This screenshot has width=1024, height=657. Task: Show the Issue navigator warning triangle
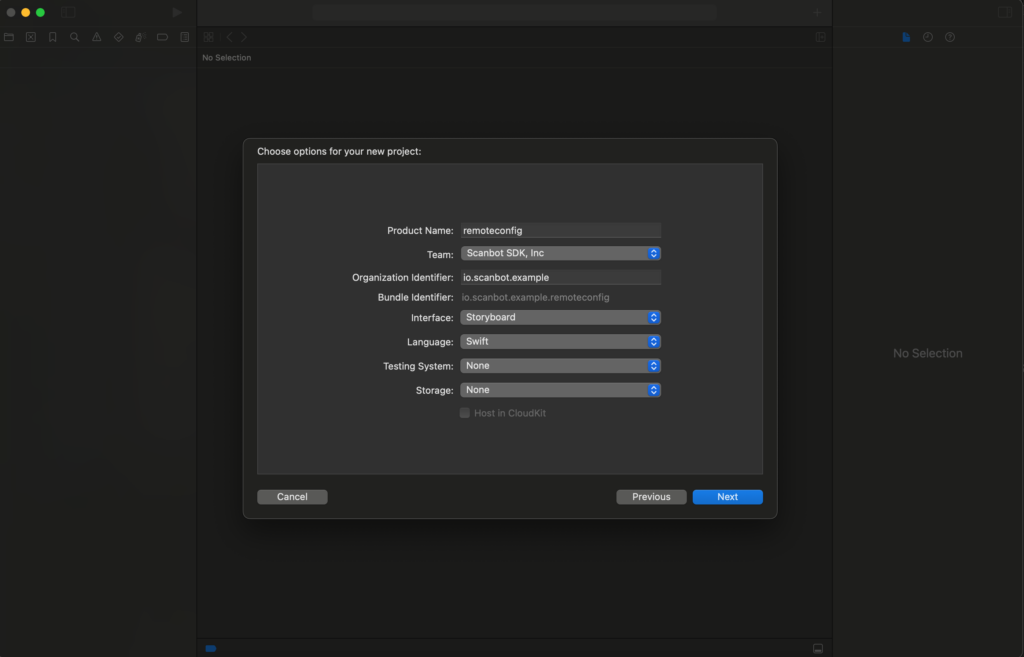point(96,36)
